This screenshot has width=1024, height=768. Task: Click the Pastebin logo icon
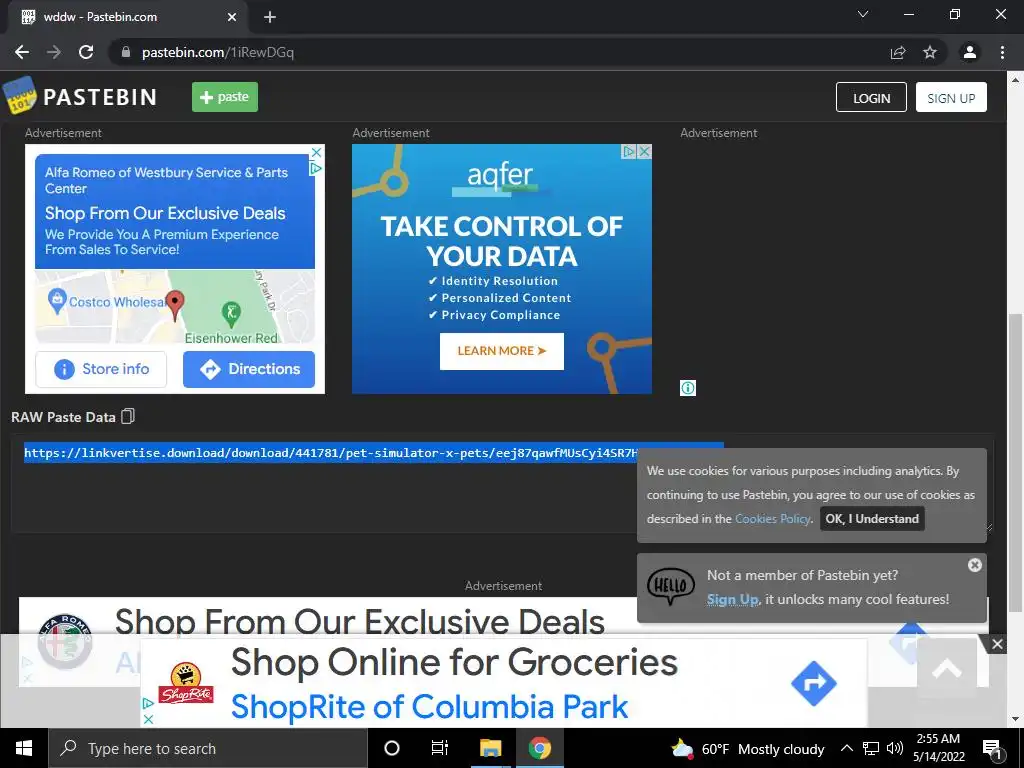(x=20, y=95)
